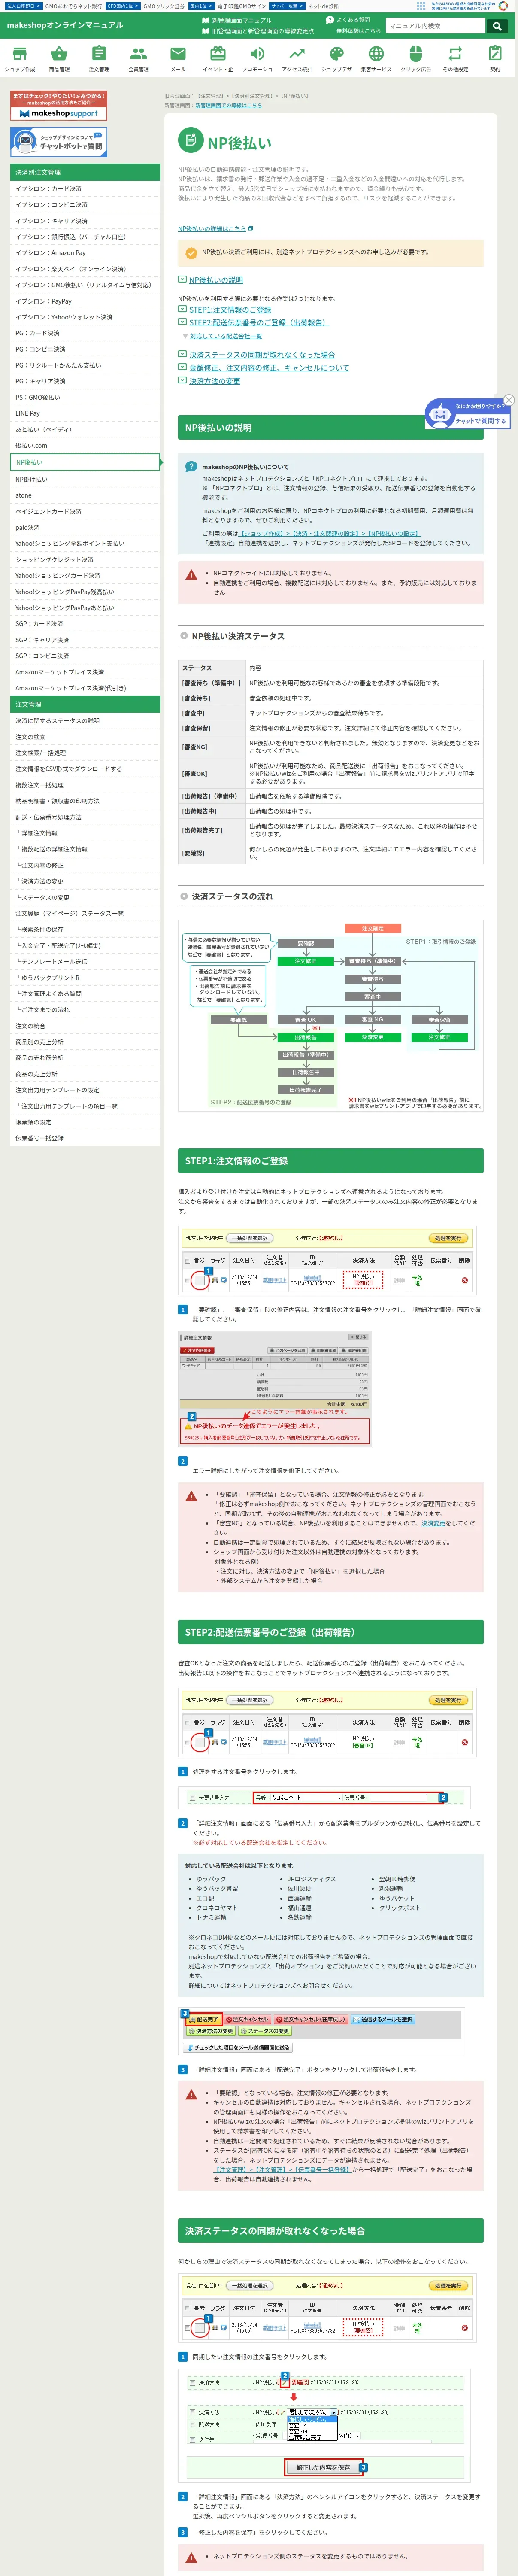Open └ゆうパックプリントR sub-item in sidebar
This screenshot has height=2576, width=518.
85,977
